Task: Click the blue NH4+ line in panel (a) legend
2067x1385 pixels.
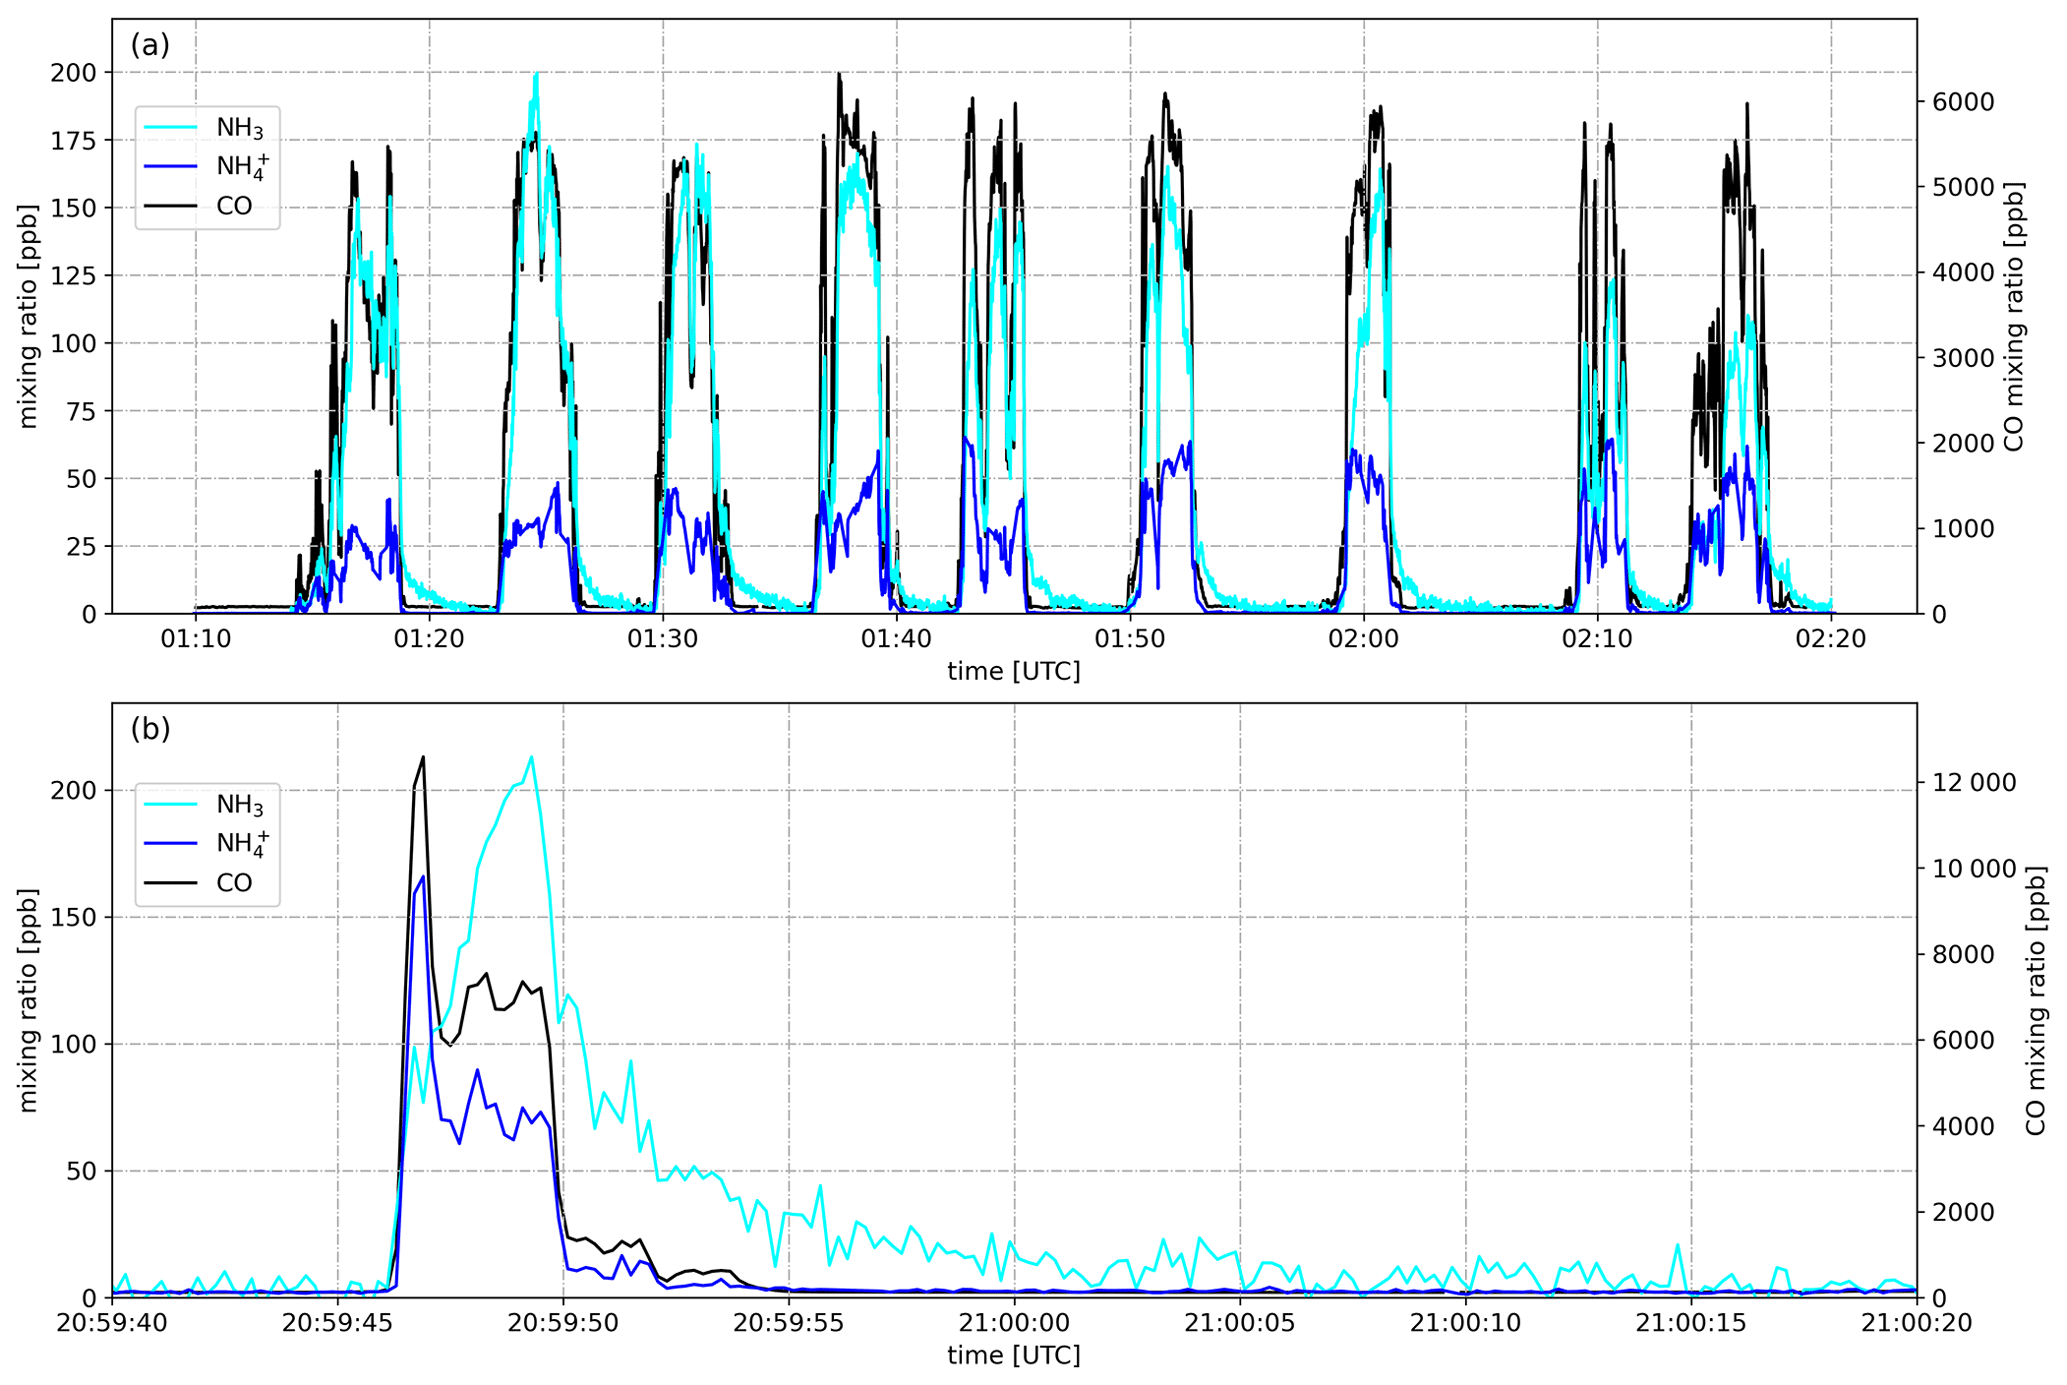Action: [171, 166]
